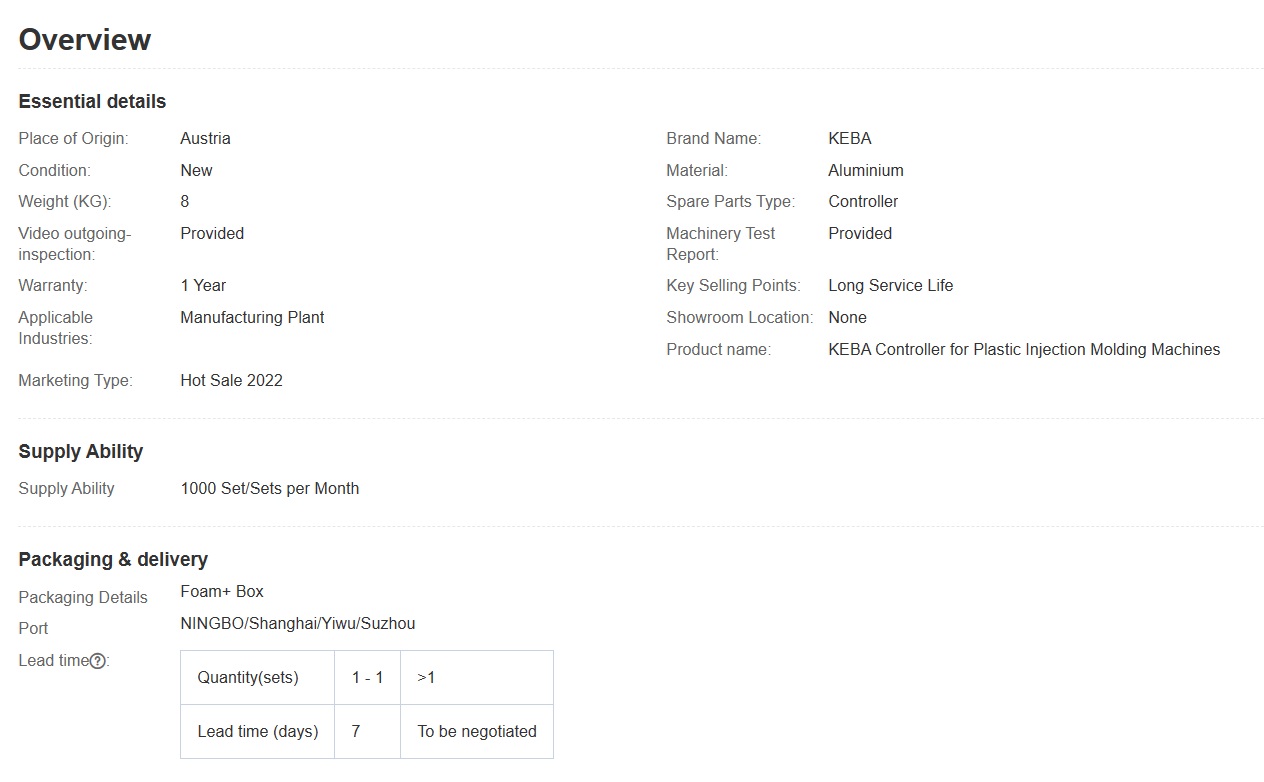The image size is (1264, 782).
Task: Select the Supply Ability section heading
Action: click(x=81, y=452)
